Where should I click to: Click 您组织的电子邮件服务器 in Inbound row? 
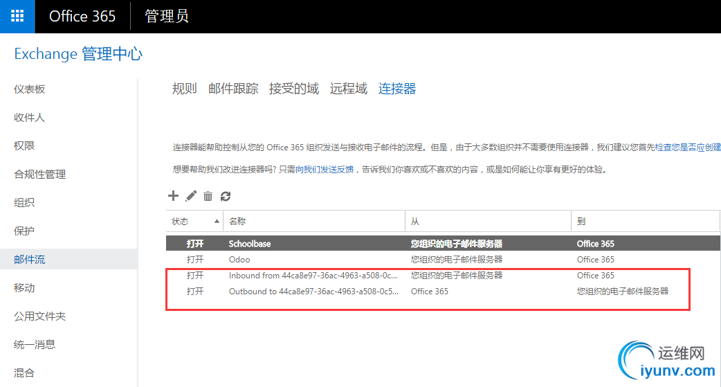[457, 275]
